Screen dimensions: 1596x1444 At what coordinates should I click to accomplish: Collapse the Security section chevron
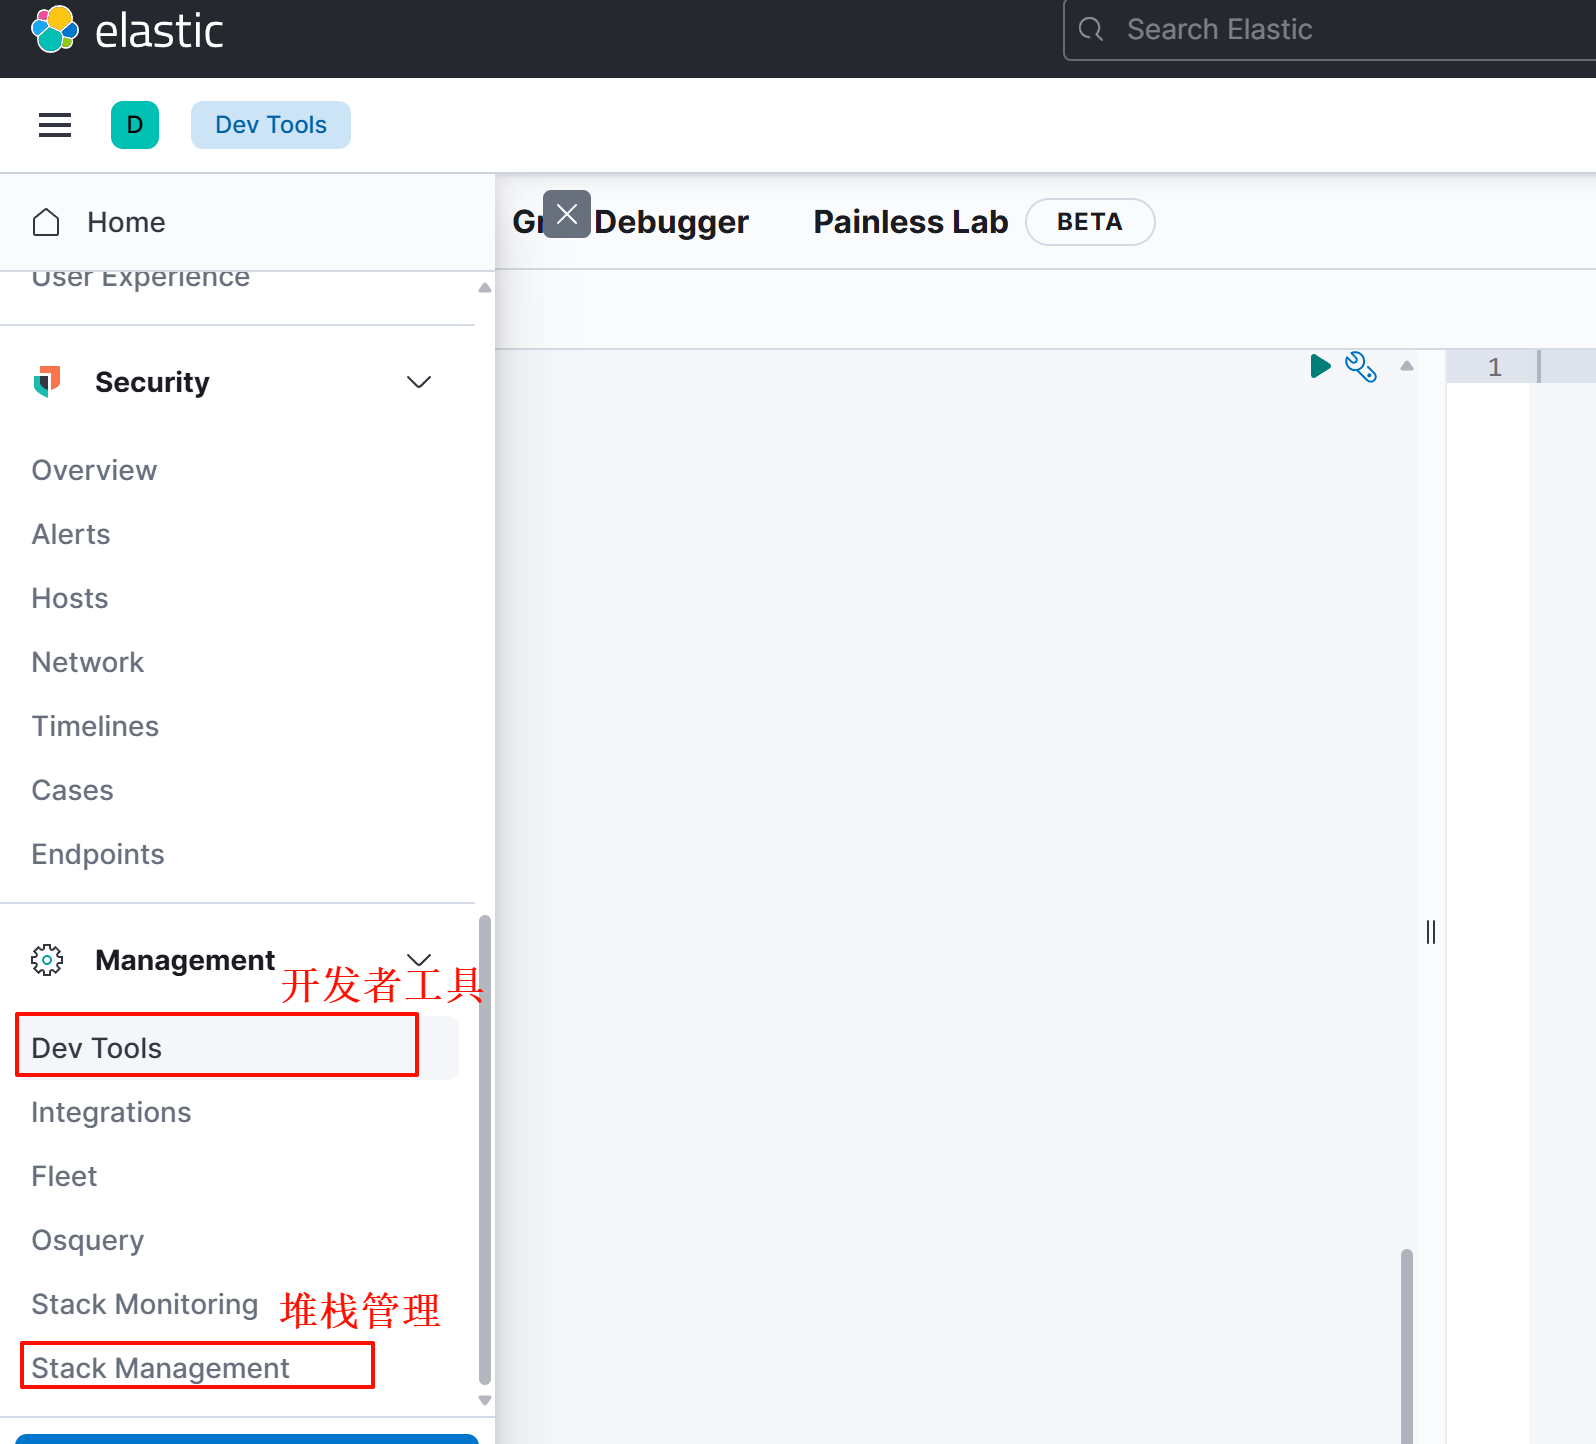point(419,382)
